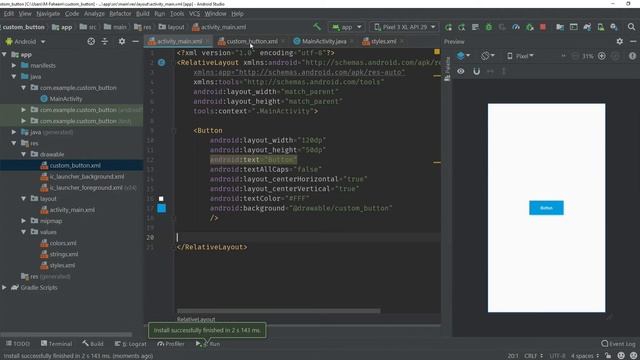Screen dimensions: 640x360
Task: Expand the Gradle Scripts node
Action: click(x=4, y=287)
